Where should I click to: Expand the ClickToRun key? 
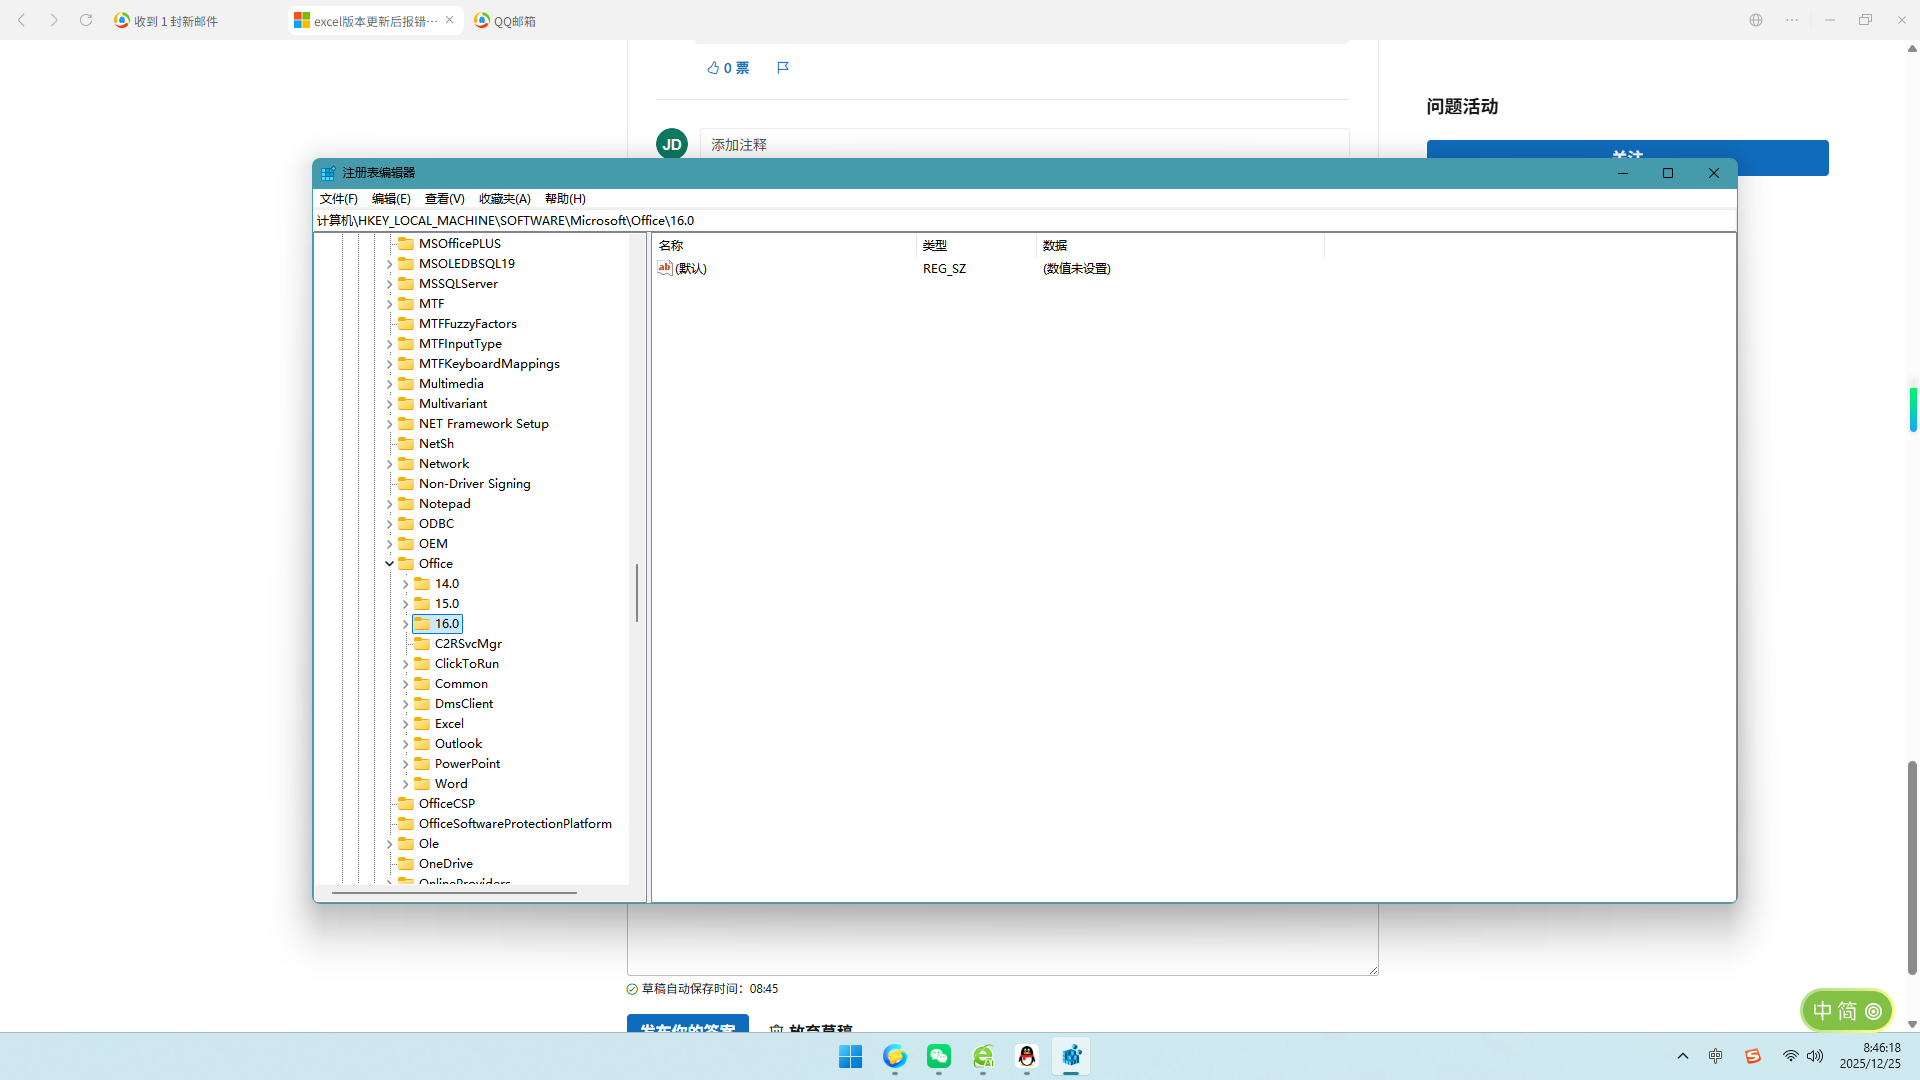(405, 664)
